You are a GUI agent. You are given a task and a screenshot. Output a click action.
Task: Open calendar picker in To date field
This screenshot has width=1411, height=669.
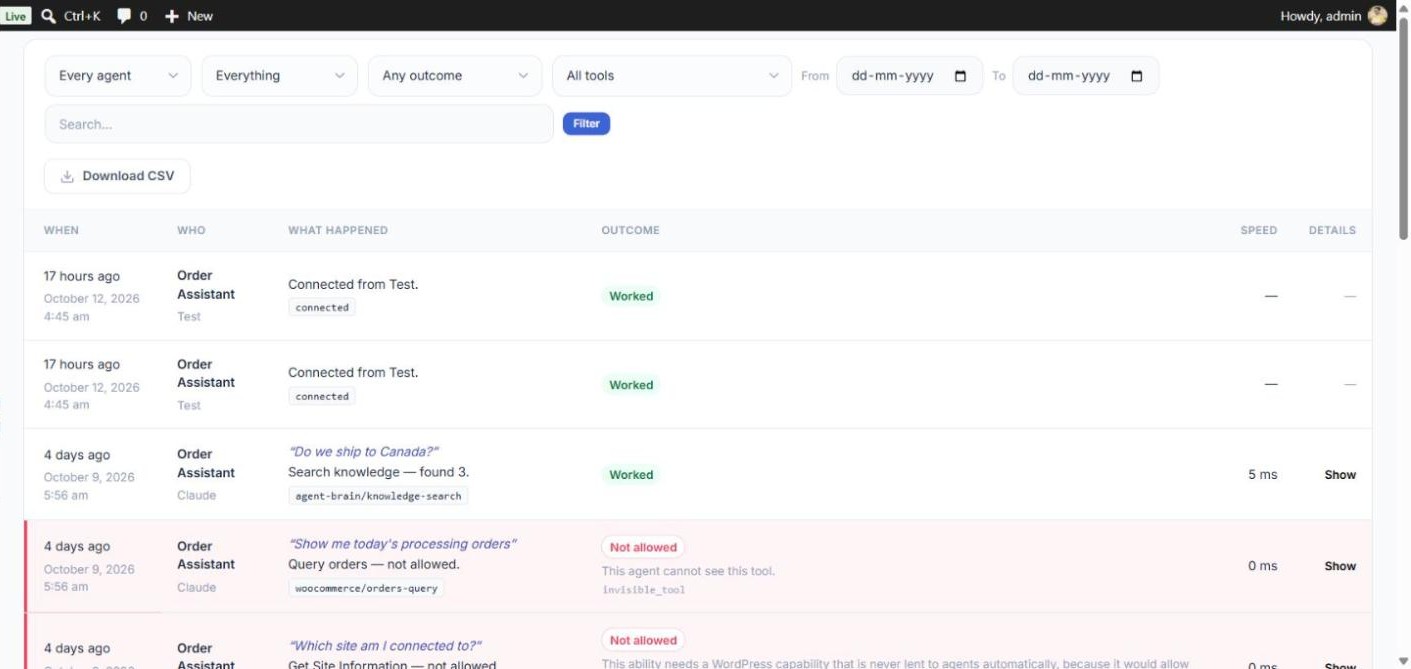click(x=1137, y=76)
